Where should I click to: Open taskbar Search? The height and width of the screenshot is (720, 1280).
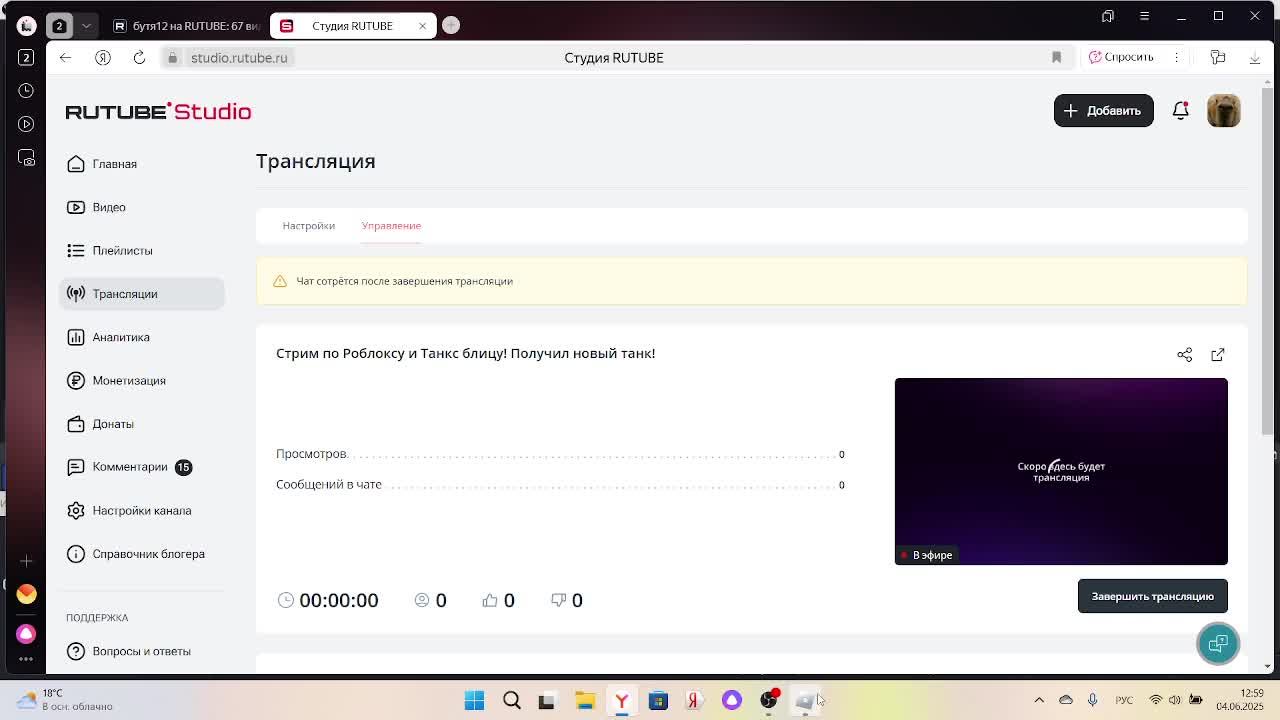coord(512,701)
